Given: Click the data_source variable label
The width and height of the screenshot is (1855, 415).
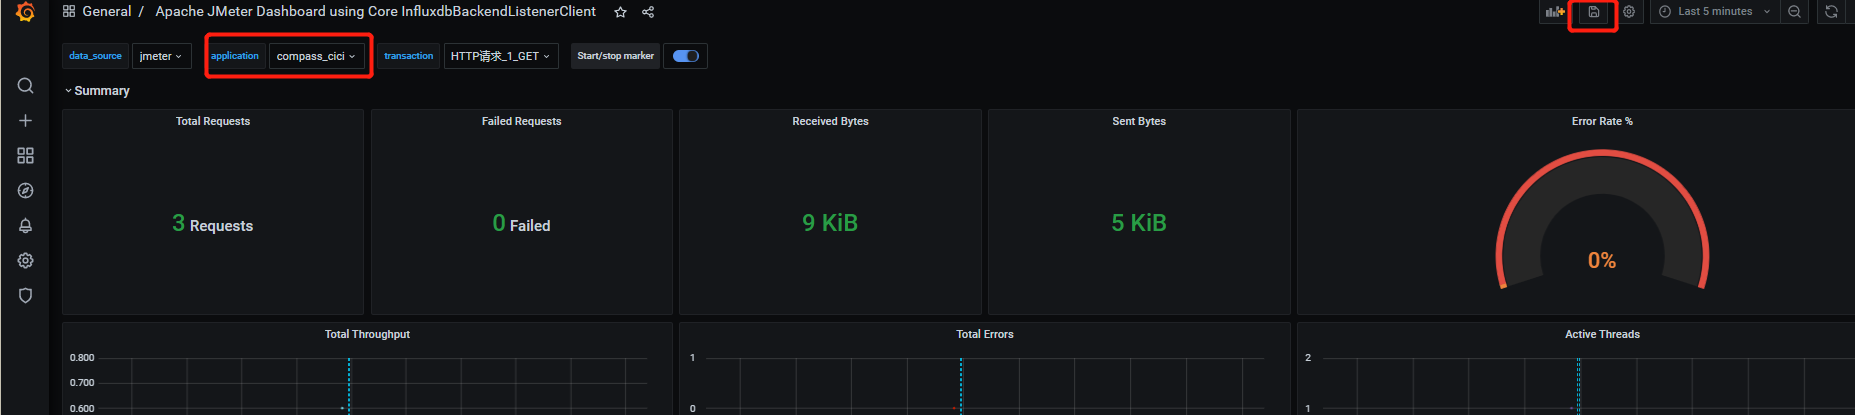Looking at the screenshot, I should pyautogui.click(x=95, y=56).
